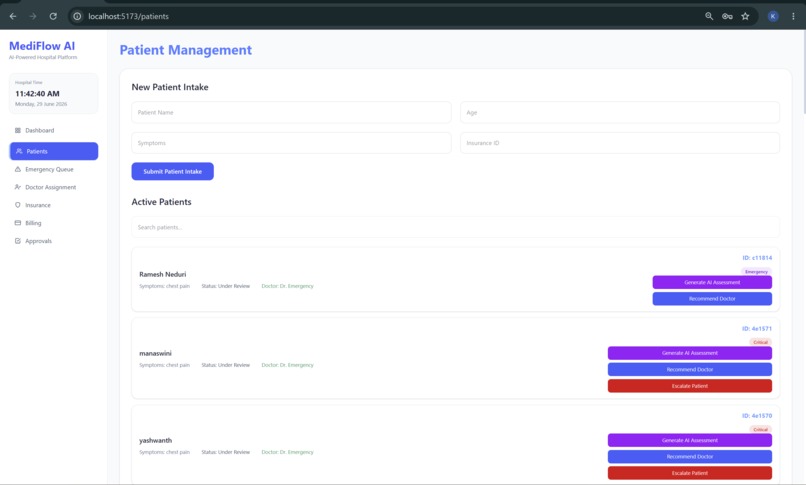The image size is (806, 485).
Task: Click the password key icon
Action: [727, 16]
